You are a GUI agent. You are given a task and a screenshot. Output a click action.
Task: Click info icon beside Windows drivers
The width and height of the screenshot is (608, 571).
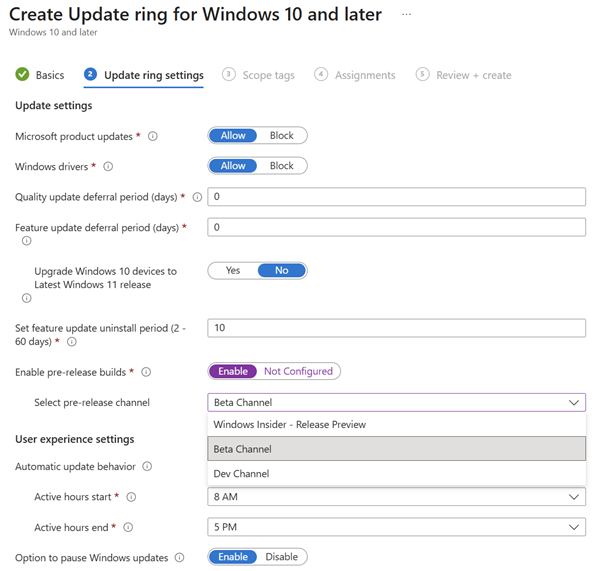(x=108, y=167)
